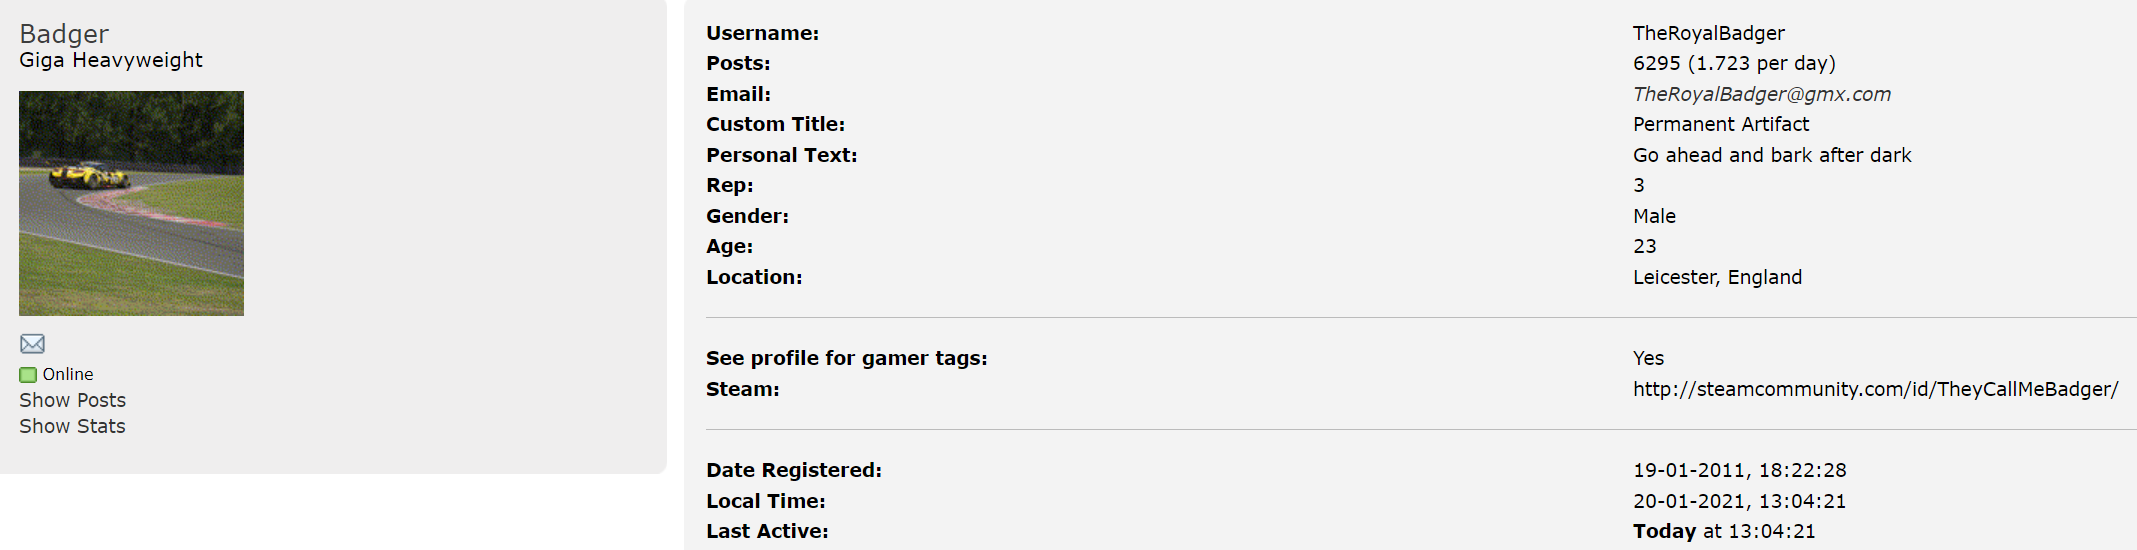Click the green Online status icon
This screenshot has height=550, width=2137.
tap(28, 375)
